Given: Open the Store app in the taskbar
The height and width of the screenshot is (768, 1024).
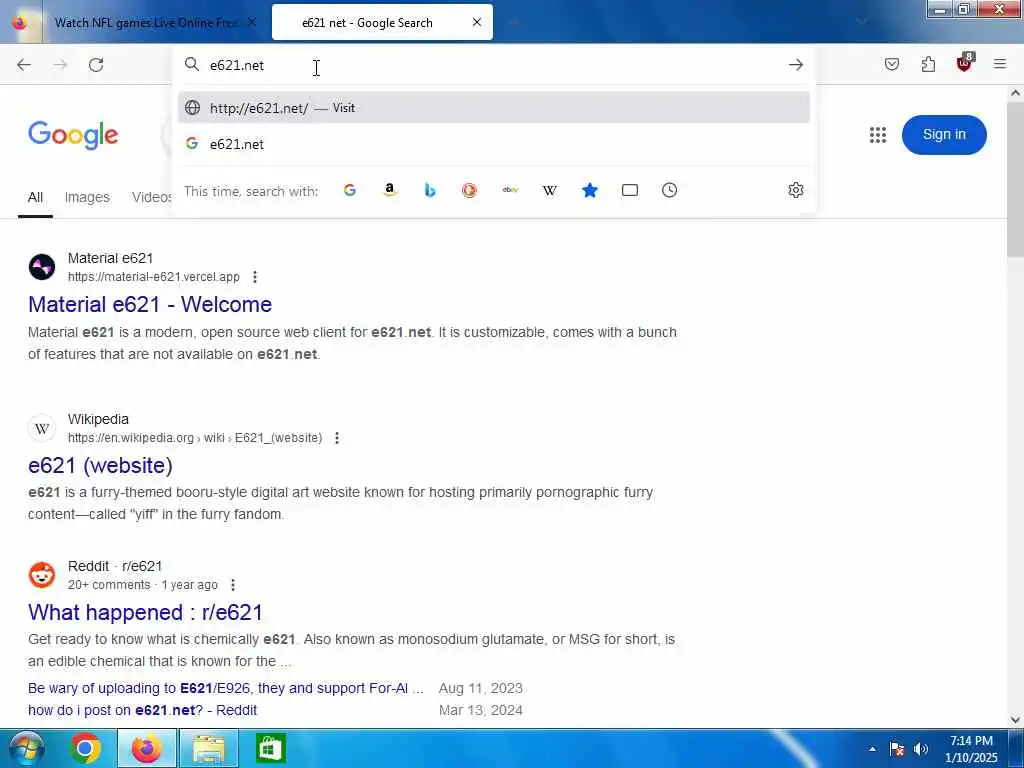Looking at the screenshot, I should [270, 748].
